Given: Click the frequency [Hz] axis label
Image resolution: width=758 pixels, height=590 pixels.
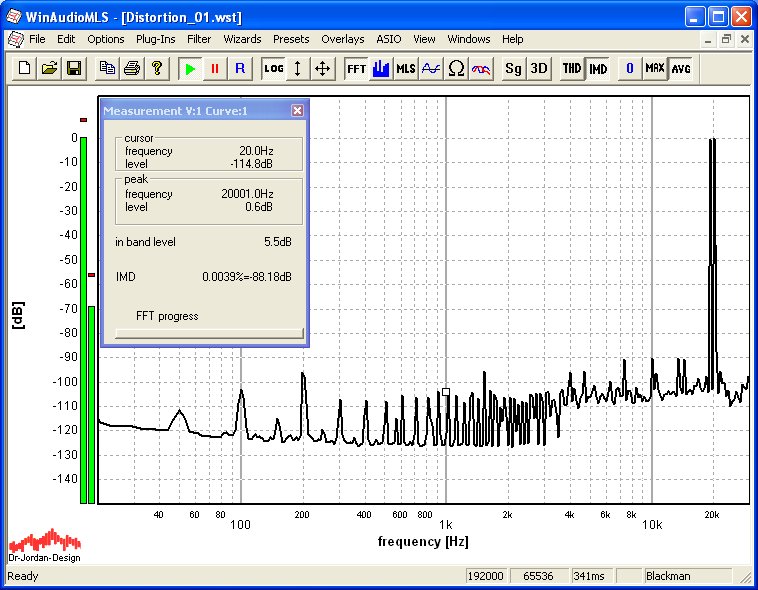Looking at the screenshot, I should [x=423, y=541].
